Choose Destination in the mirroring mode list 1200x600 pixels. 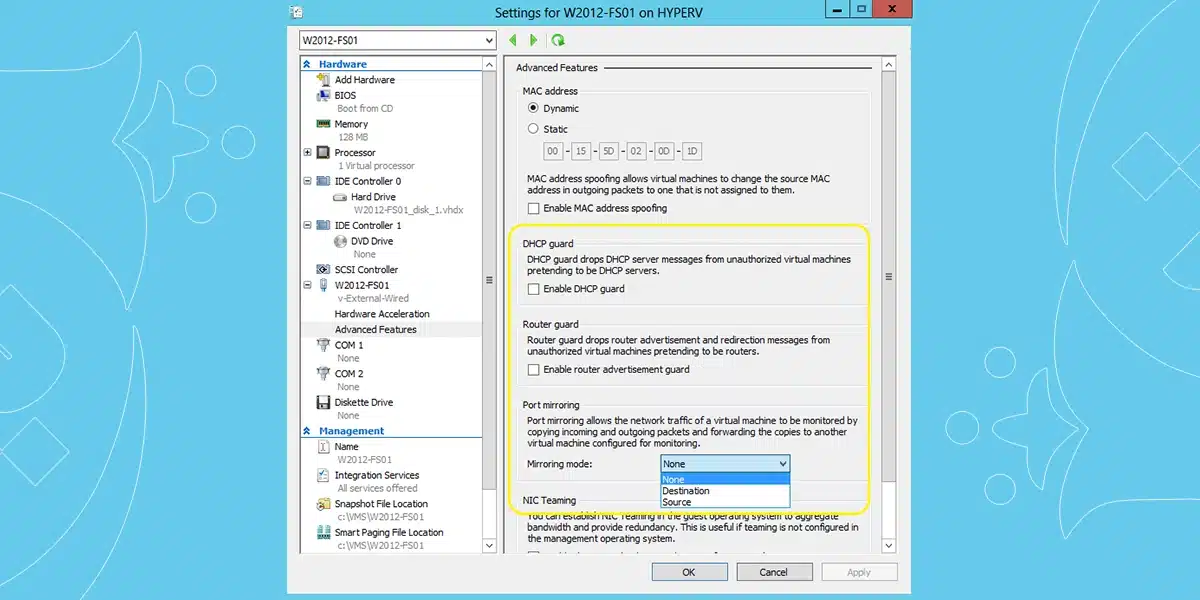pyautogui.click(x=686, y=491)
